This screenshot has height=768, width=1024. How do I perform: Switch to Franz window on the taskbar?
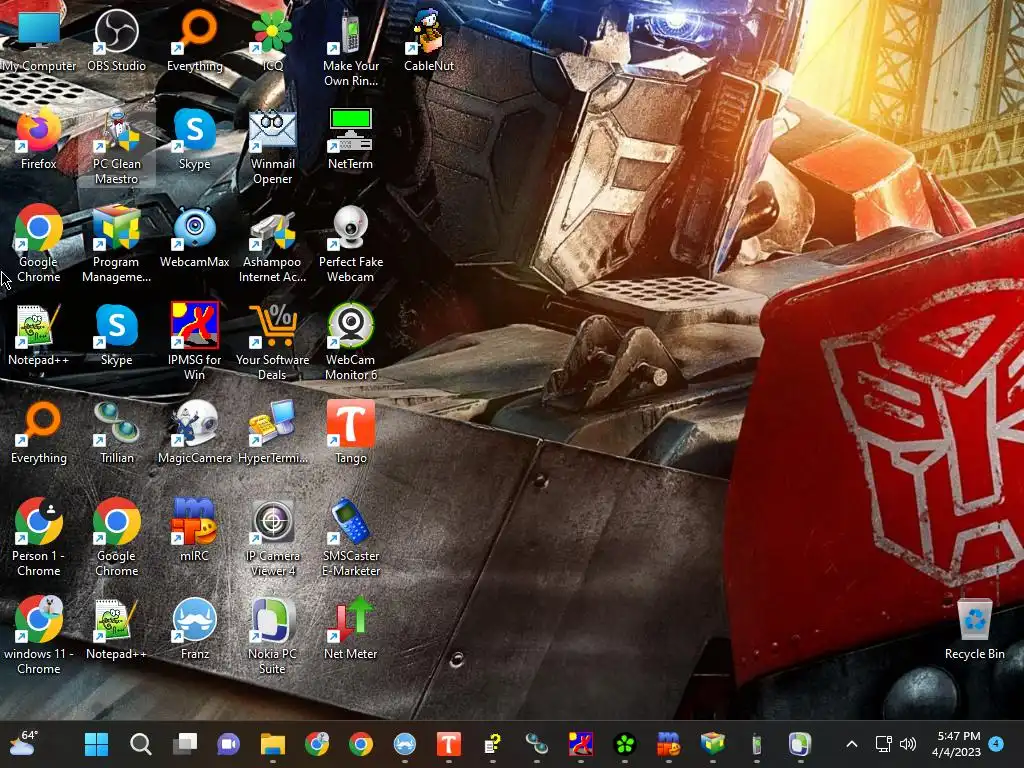(405, 744)
